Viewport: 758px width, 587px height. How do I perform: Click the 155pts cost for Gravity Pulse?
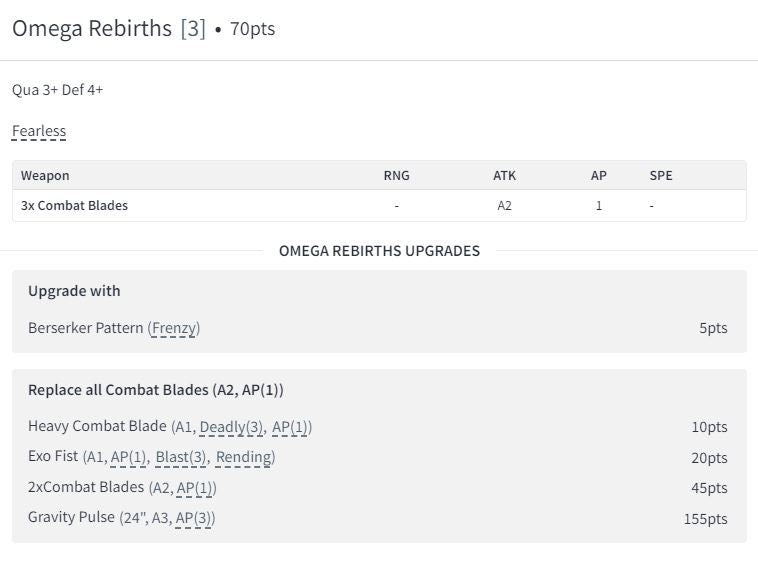click(x=705, y=518)
